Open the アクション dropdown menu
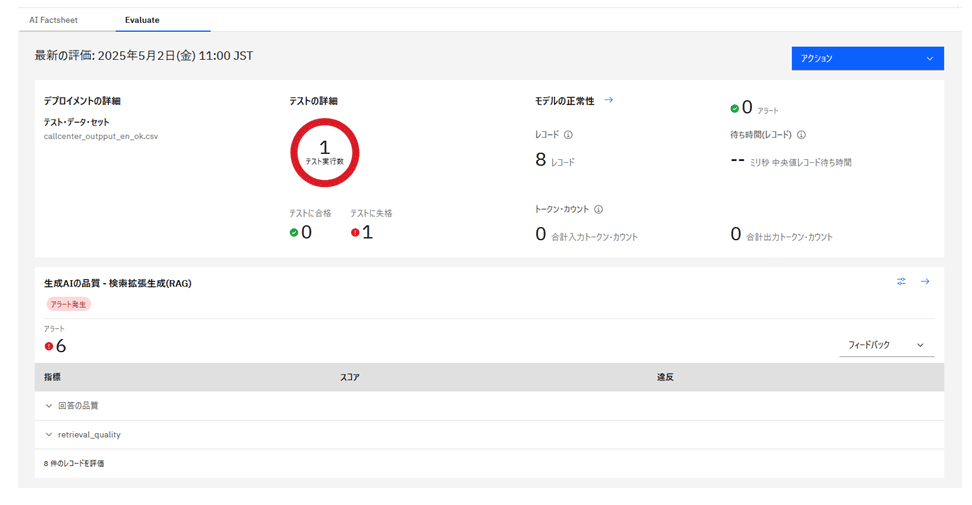972x505 pixels. pyautogui.click(x=867, y=59)
